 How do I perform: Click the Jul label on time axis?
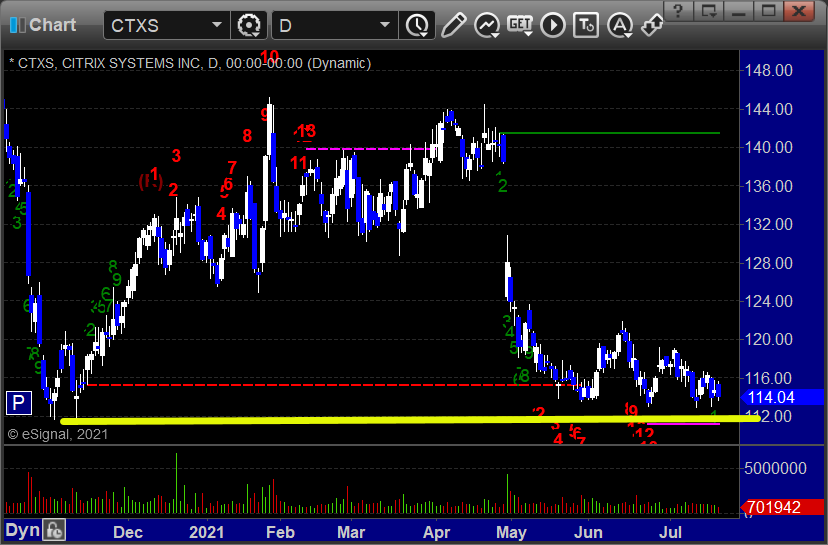[x=670, y=532]
